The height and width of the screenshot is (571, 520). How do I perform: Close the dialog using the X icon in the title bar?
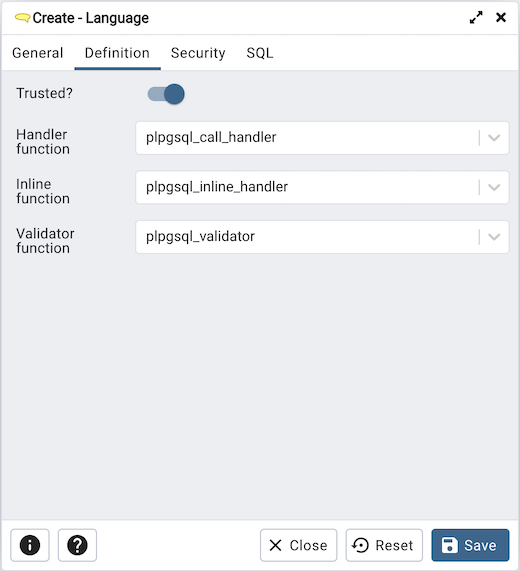click(x=501, y=17)
